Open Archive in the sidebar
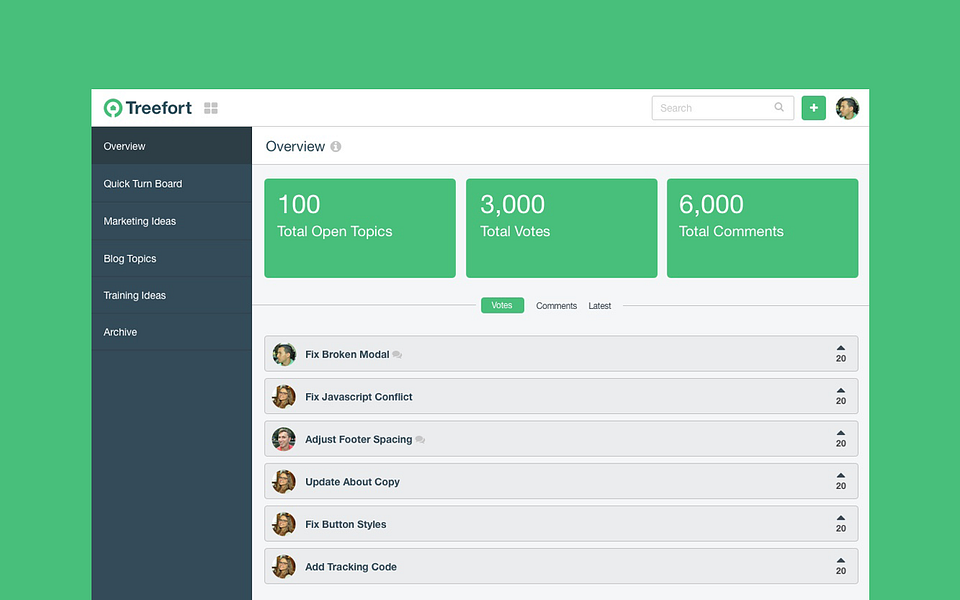Viewport: 960px width, 600px height. tap(171, 332)
